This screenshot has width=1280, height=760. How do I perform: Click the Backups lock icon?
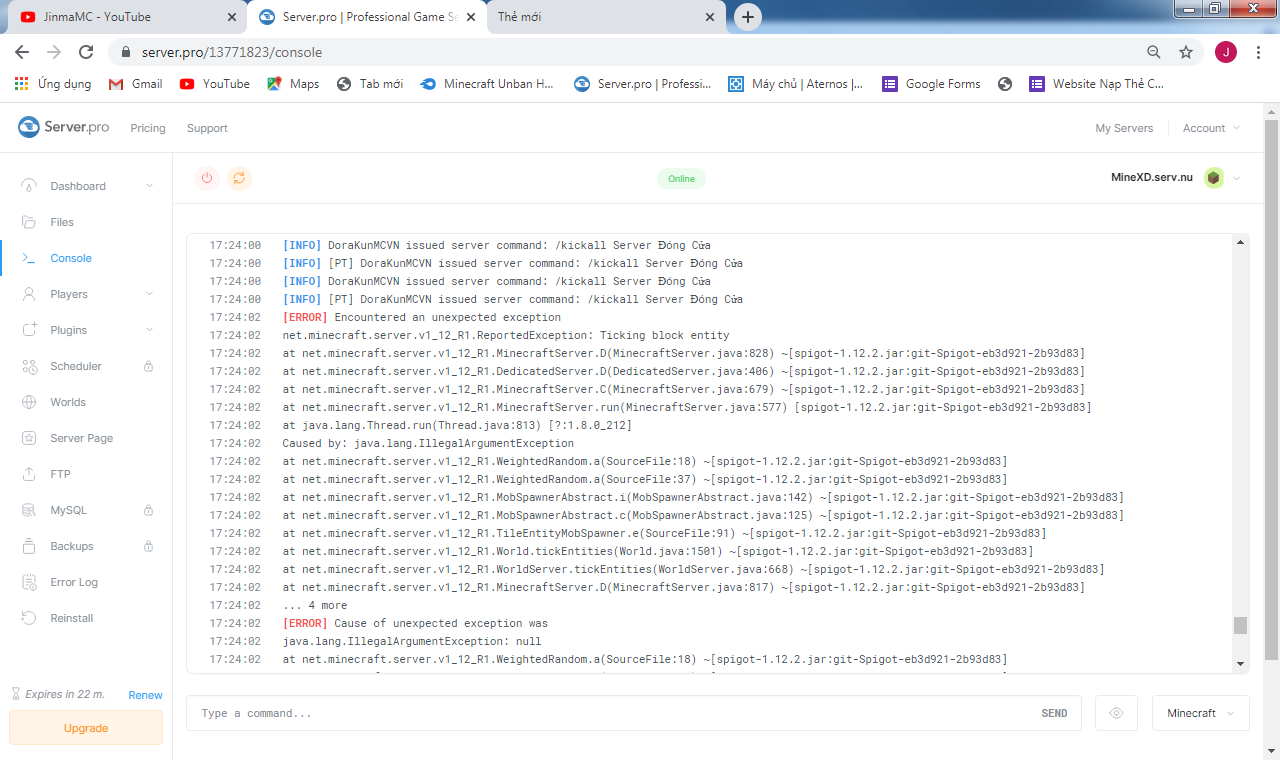[x=149, y=546]
